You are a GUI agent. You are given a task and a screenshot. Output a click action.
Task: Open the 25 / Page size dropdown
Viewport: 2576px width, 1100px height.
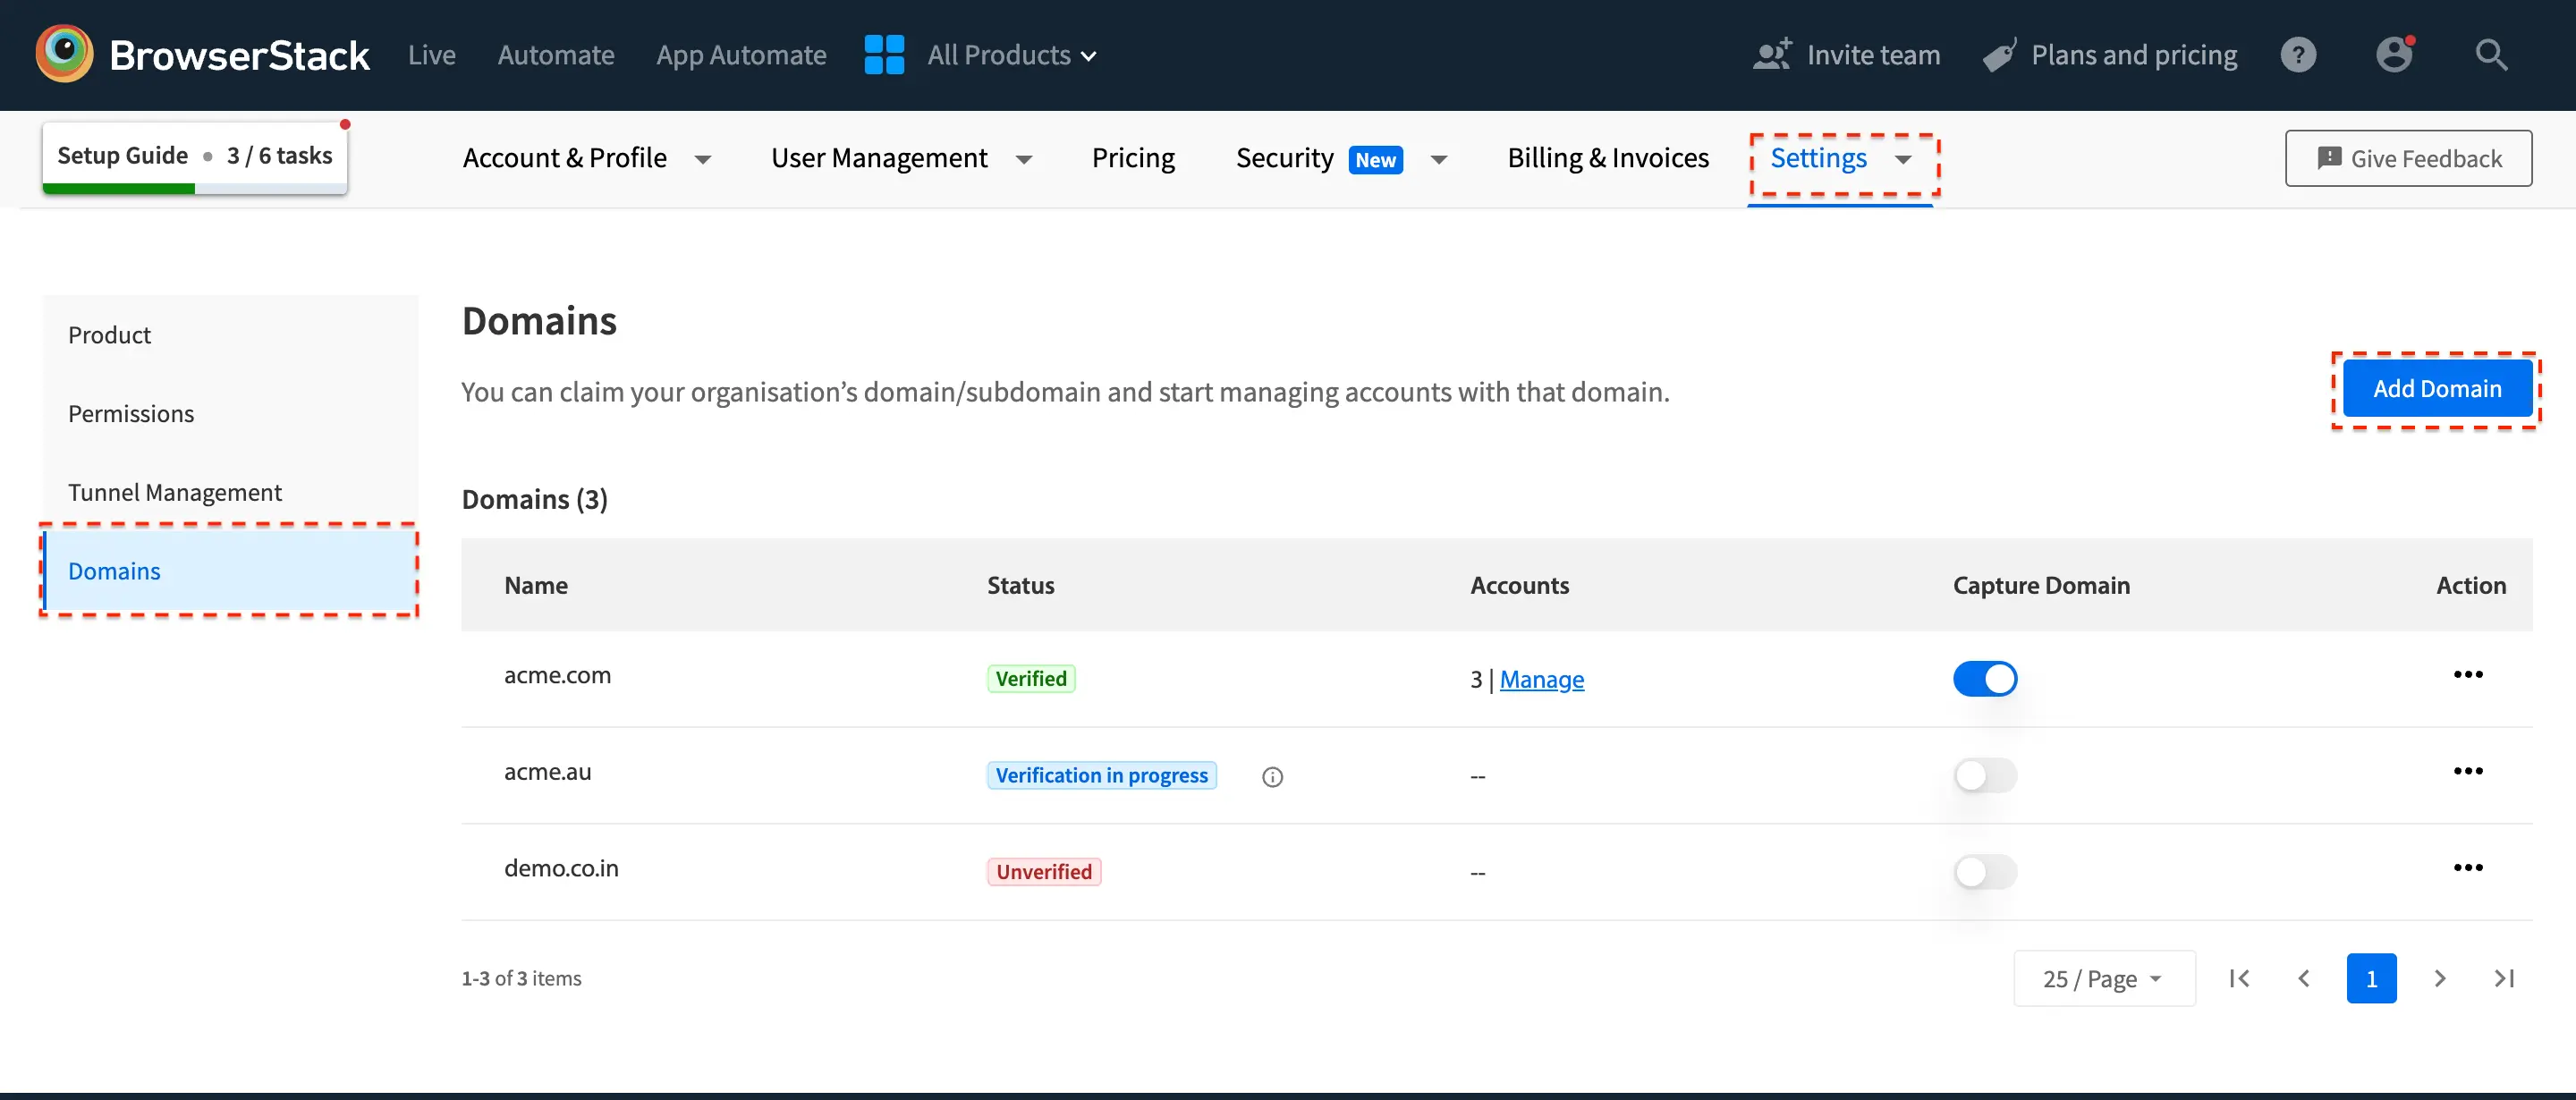coord(2103,978)
